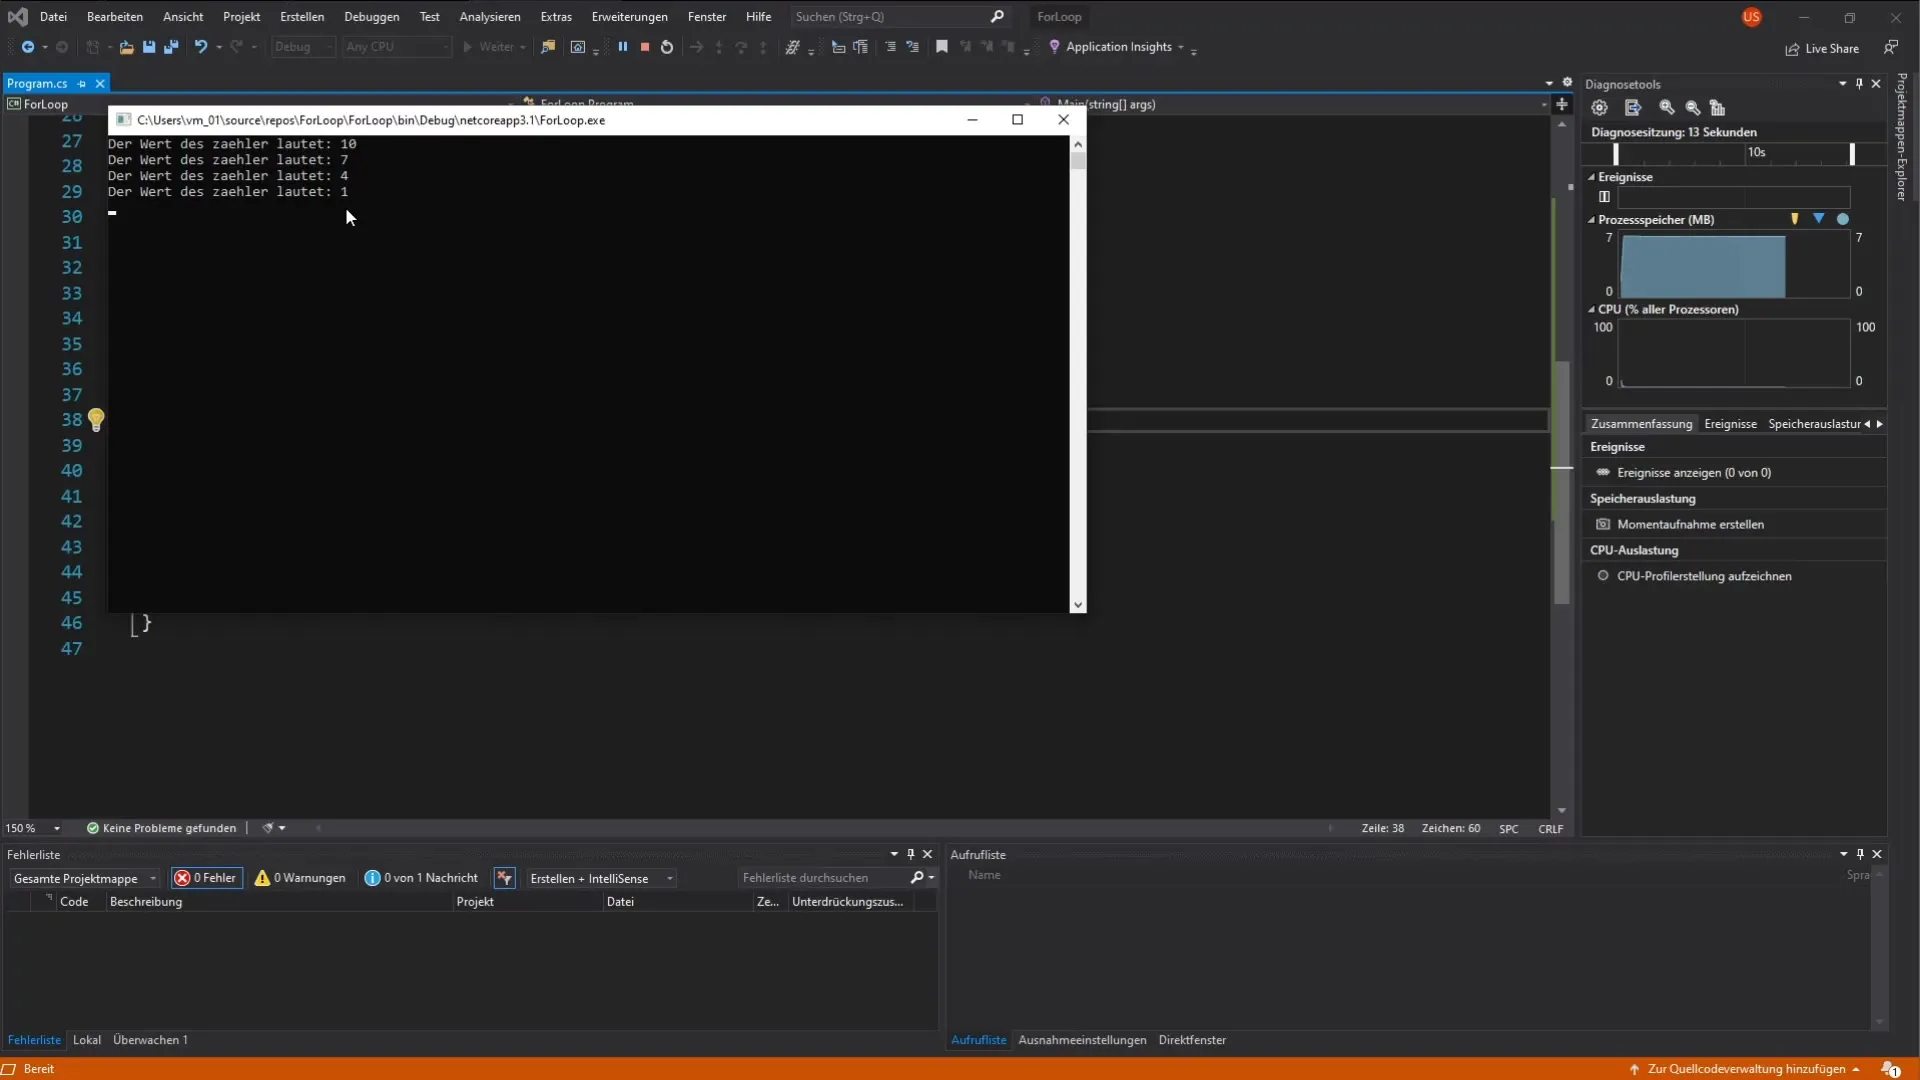
Task: Click the US user account avatar
Action: (x=1751, y=17)
